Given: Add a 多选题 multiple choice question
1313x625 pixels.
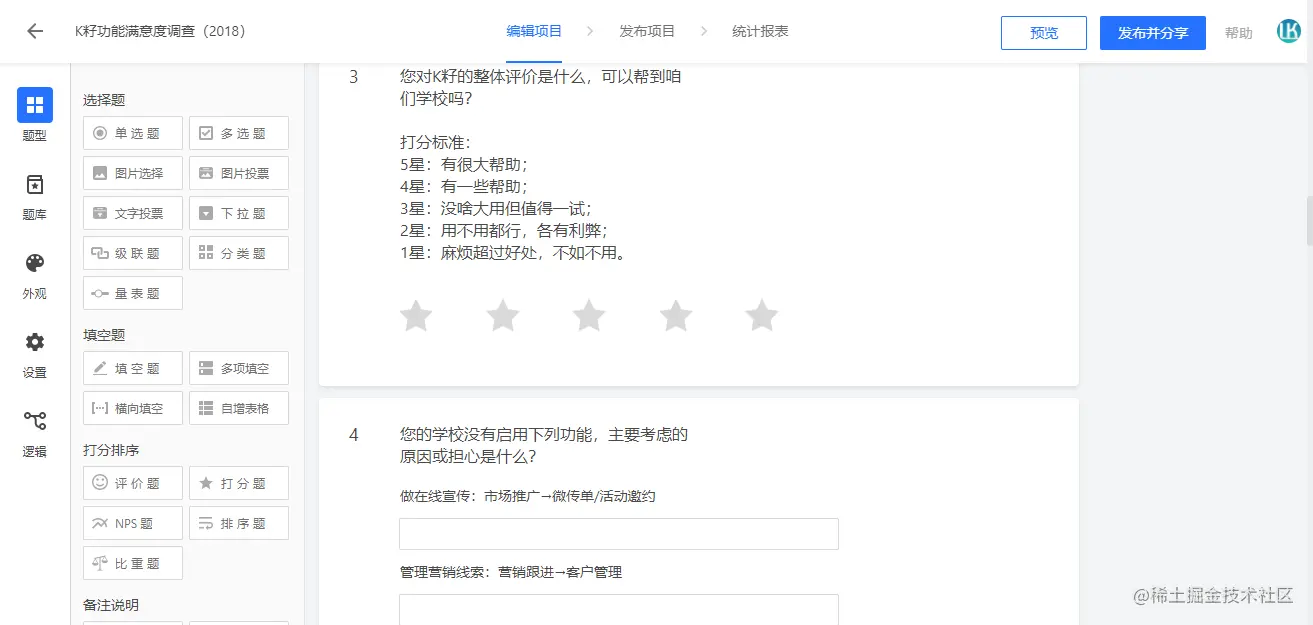Looking at the screenshot, I should click(239, 133).
